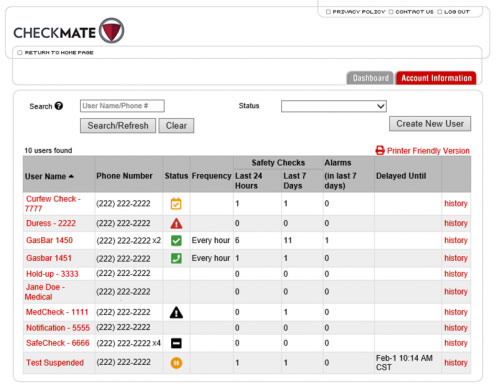View history for Notification - 5555
The height and width of the screenshot is (392, 496).
point(456,328)
